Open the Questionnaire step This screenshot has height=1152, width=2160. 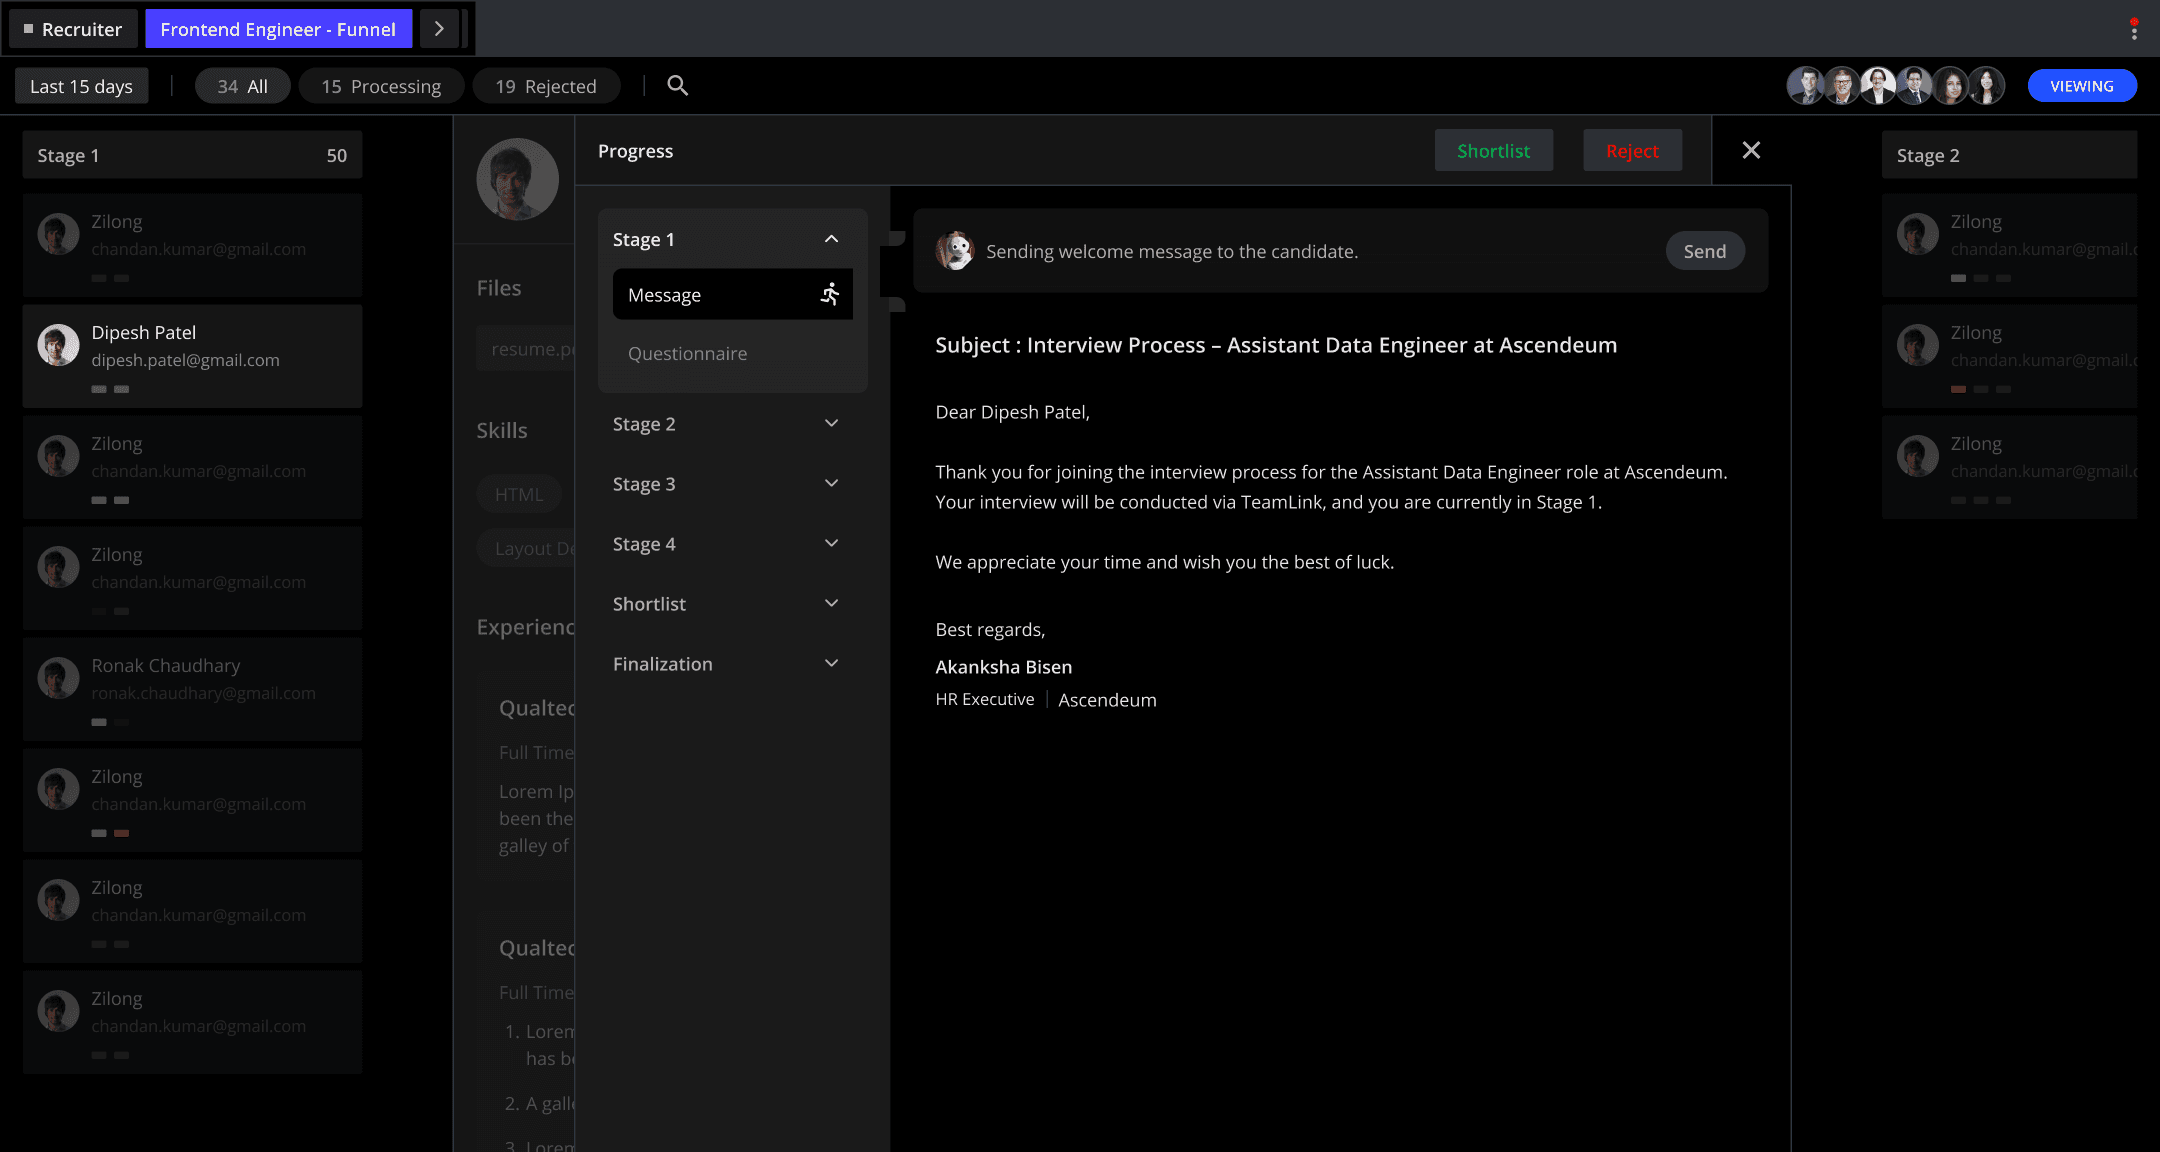click(688, 353)
